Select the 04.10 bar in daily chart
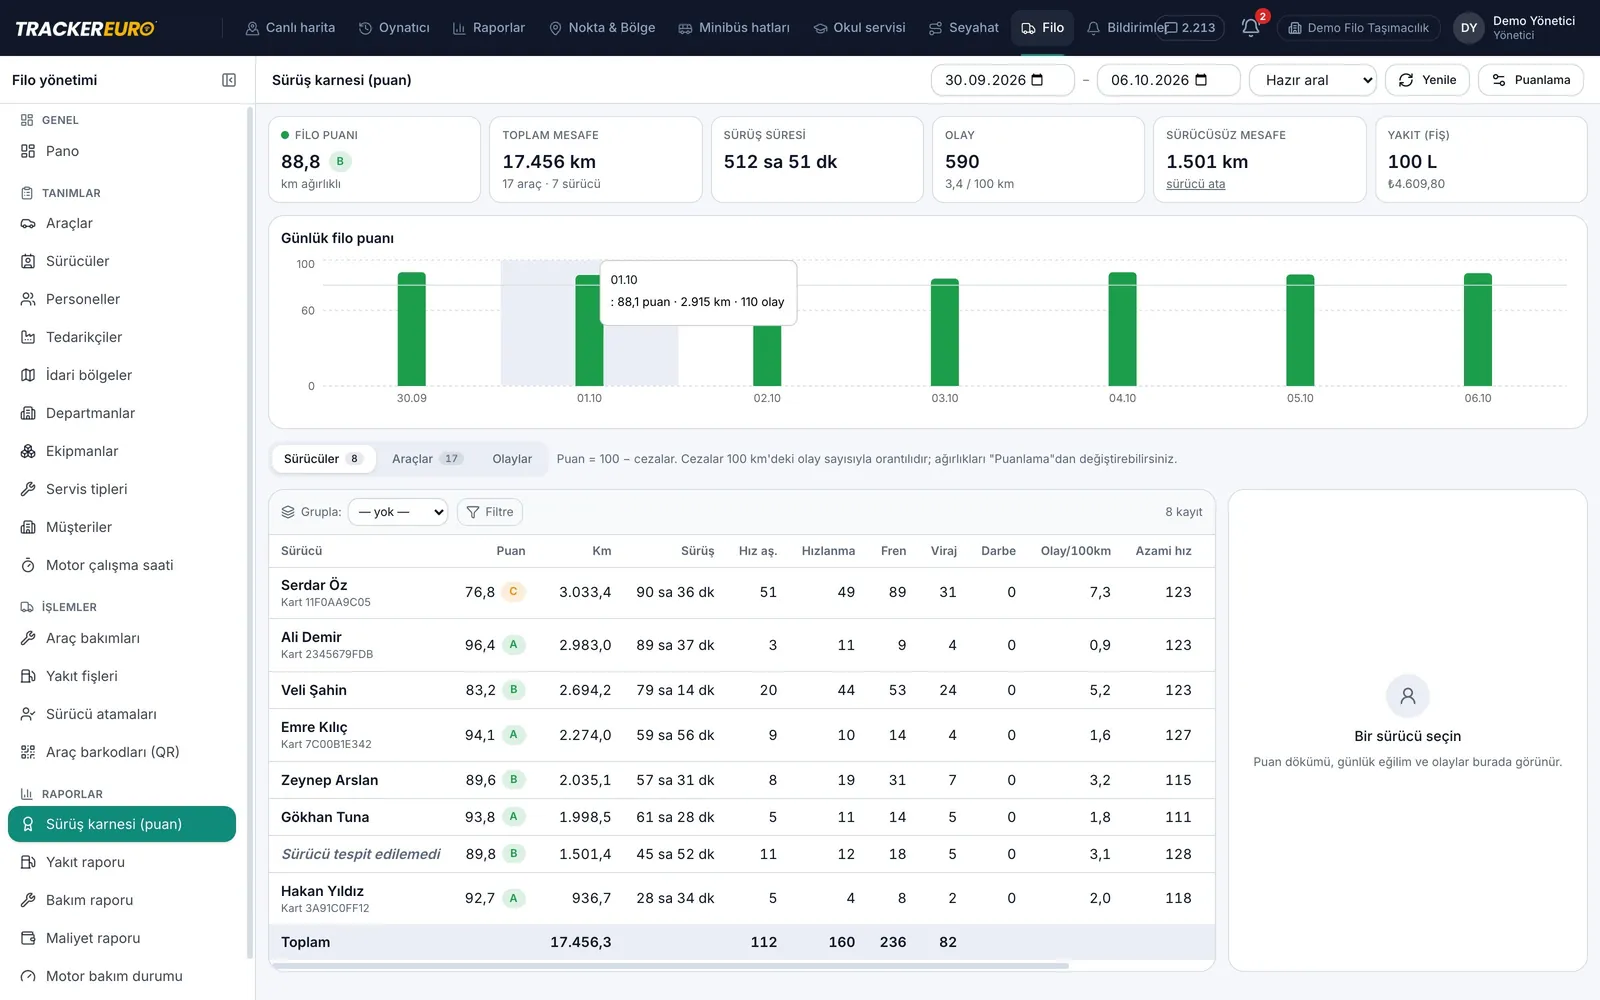This screenshot has width=1600, height=1000. click(1122, 329)
